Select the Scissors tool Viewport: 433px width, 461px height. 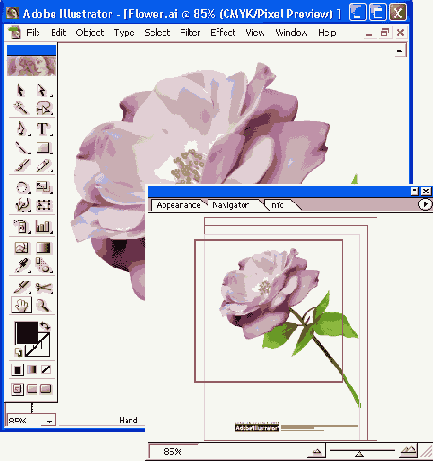click(x=43, y=287)
